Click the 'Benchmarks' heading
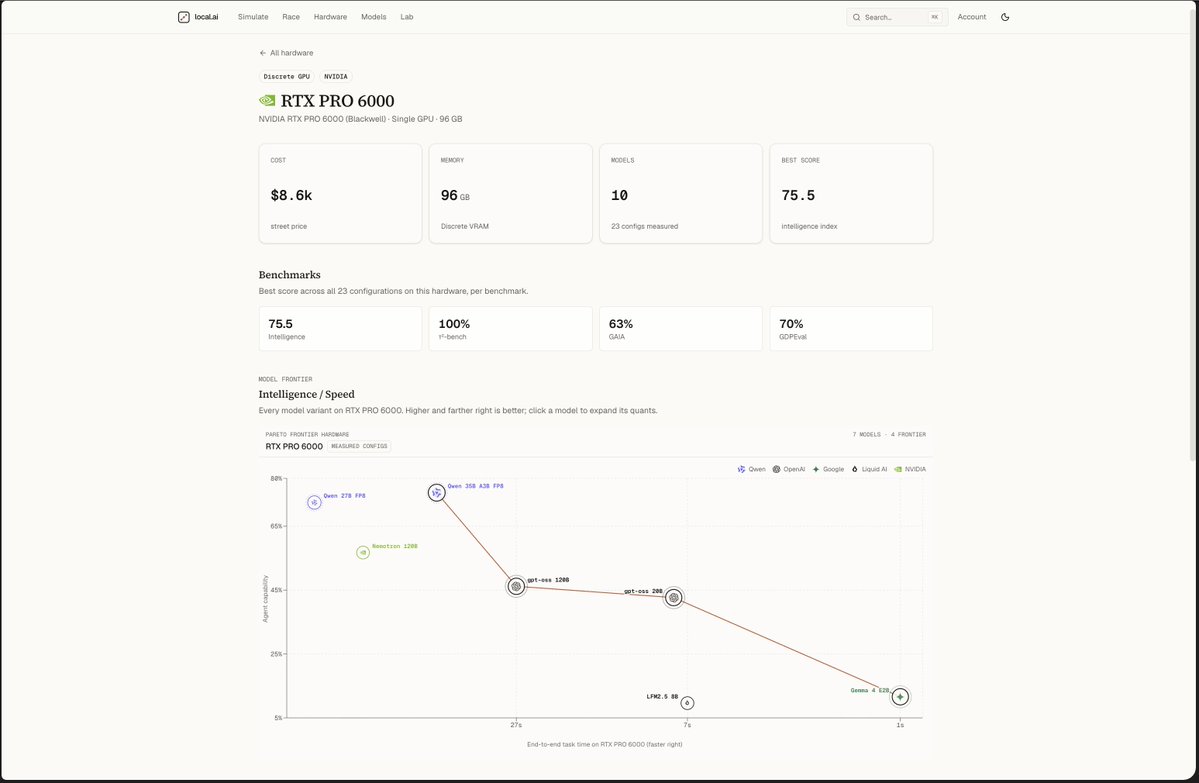1199x783 pixels. (x=290, y=275)
